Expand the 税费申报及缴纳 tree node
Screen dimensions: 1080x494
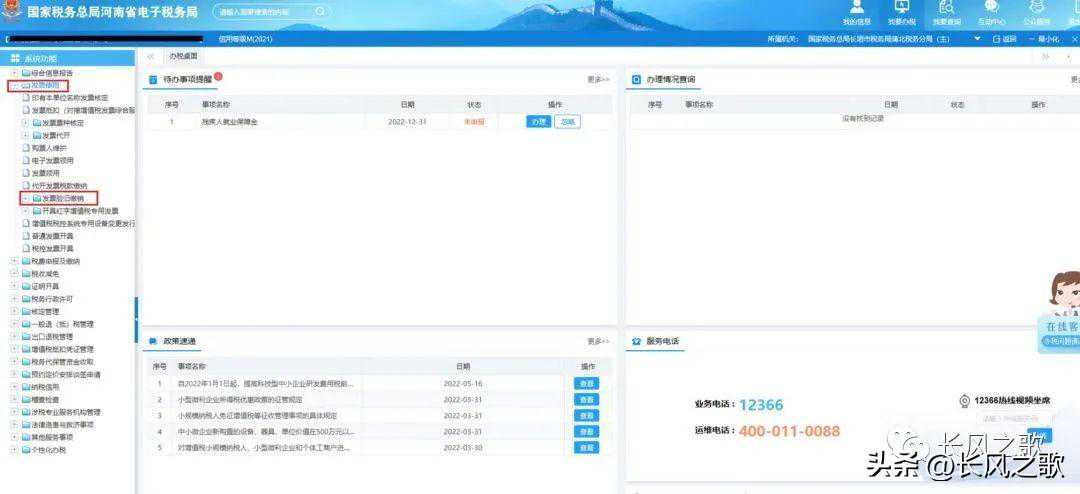point(14,261)
